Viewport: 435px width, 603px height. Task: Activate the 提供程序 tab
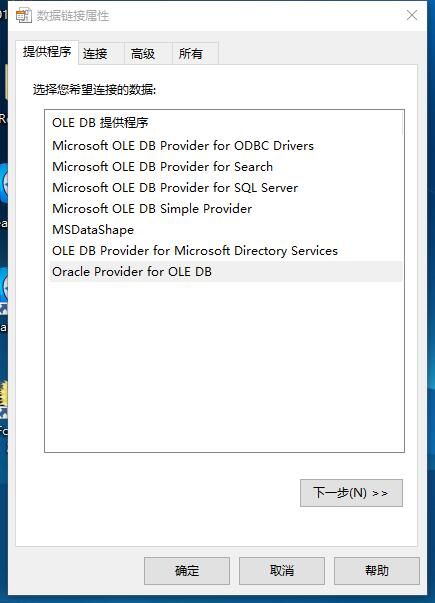(x=47, y=52)
